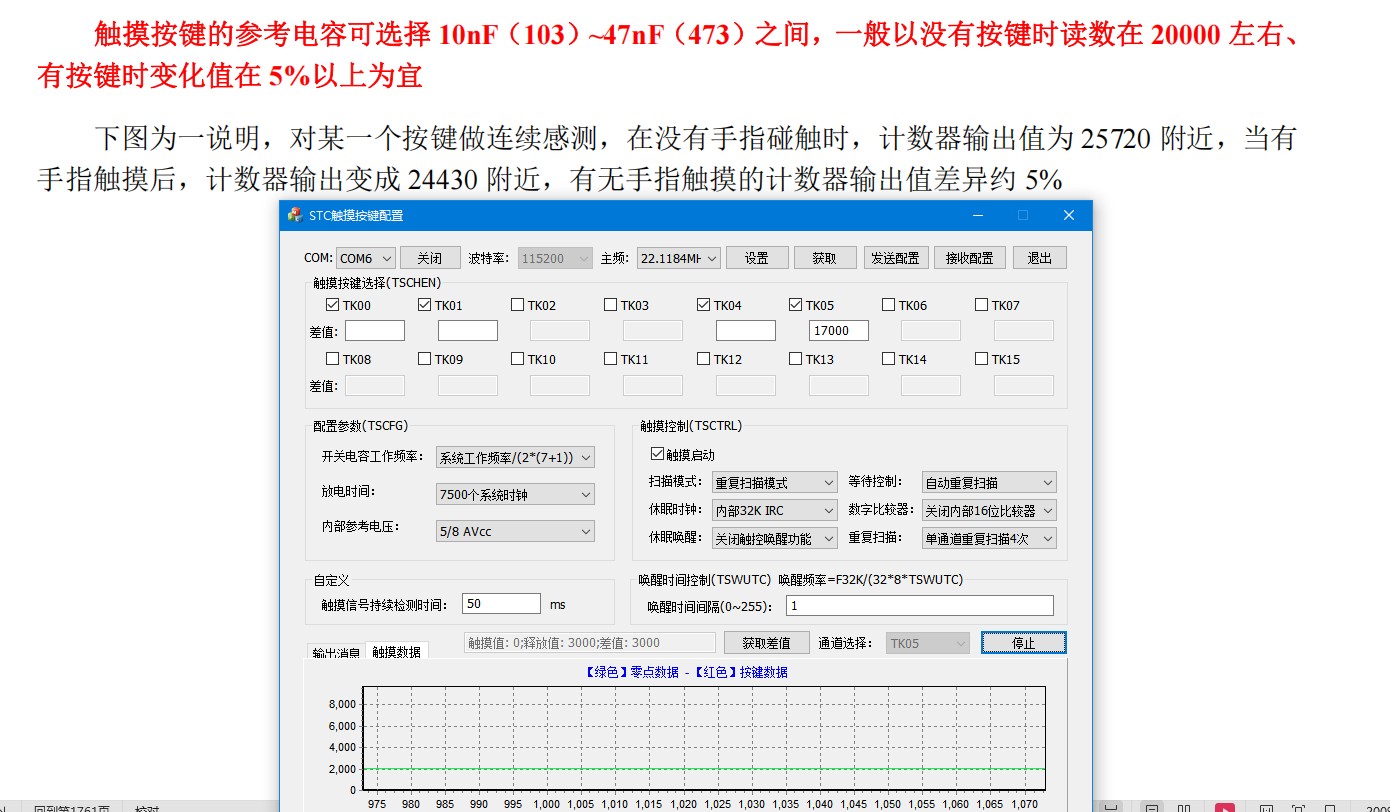Viewport: 1390px width, 812px height.
Task: Click the chart legend text 【绿色】零点数据
Action: coord(630,672)
